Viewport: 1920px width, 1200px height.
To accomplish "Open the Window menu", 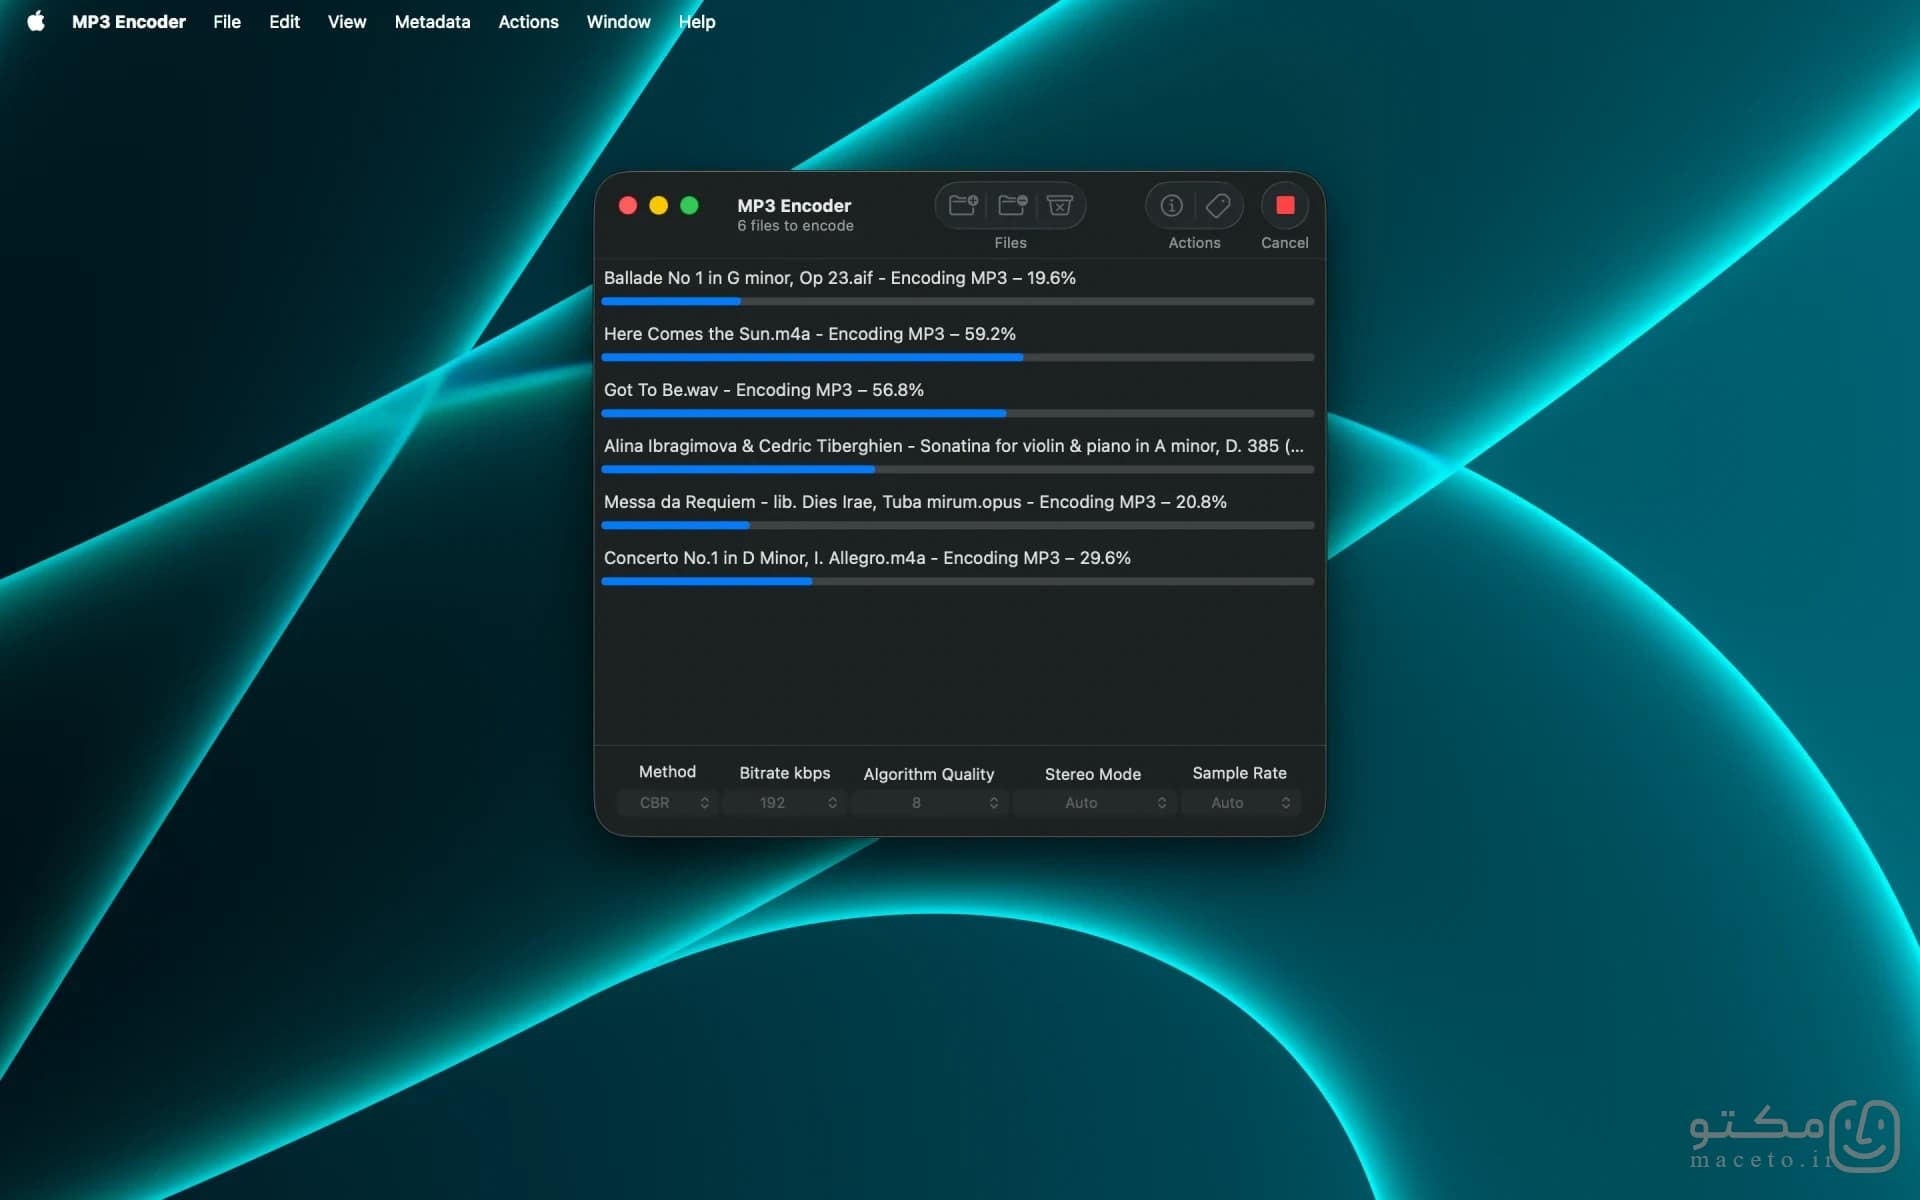I will point(618,21).
